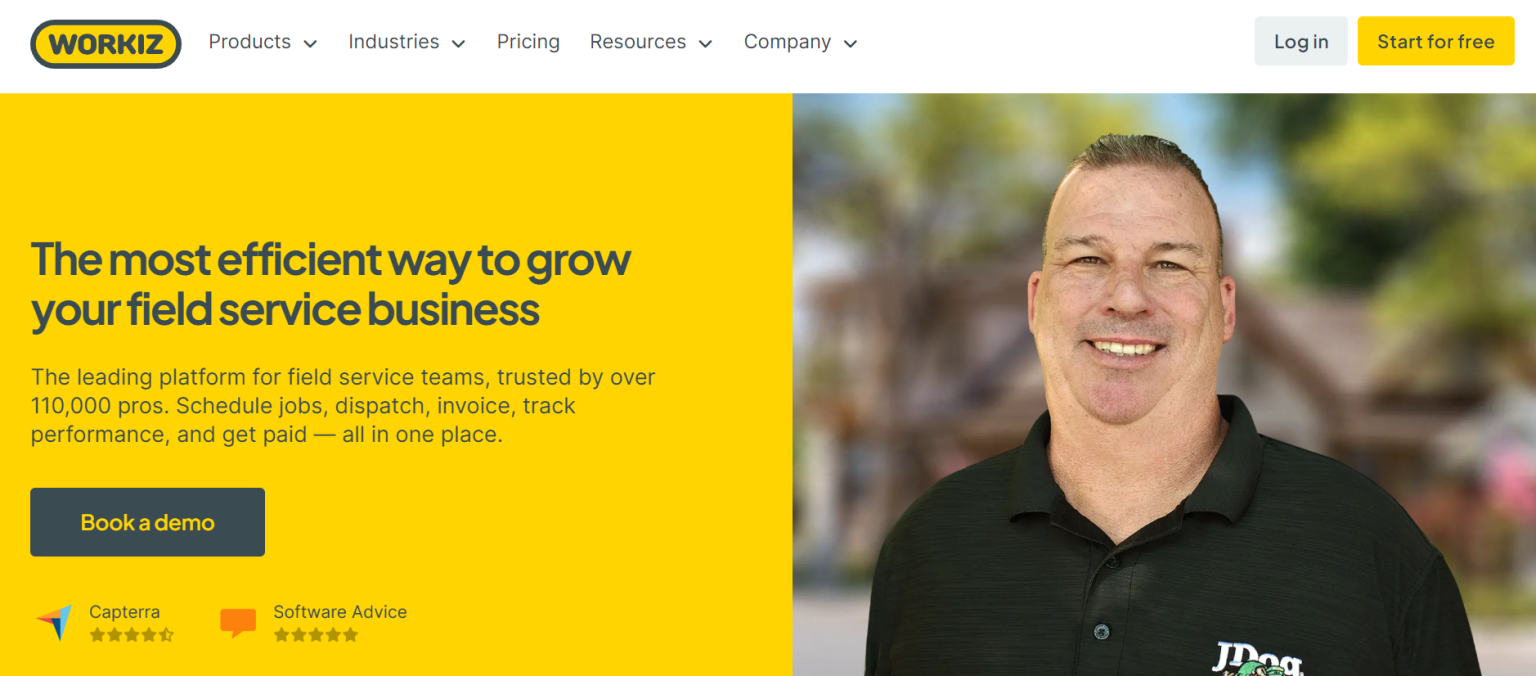Open the Products menu
1536x676 pixels.
click(x=263, y=42)
